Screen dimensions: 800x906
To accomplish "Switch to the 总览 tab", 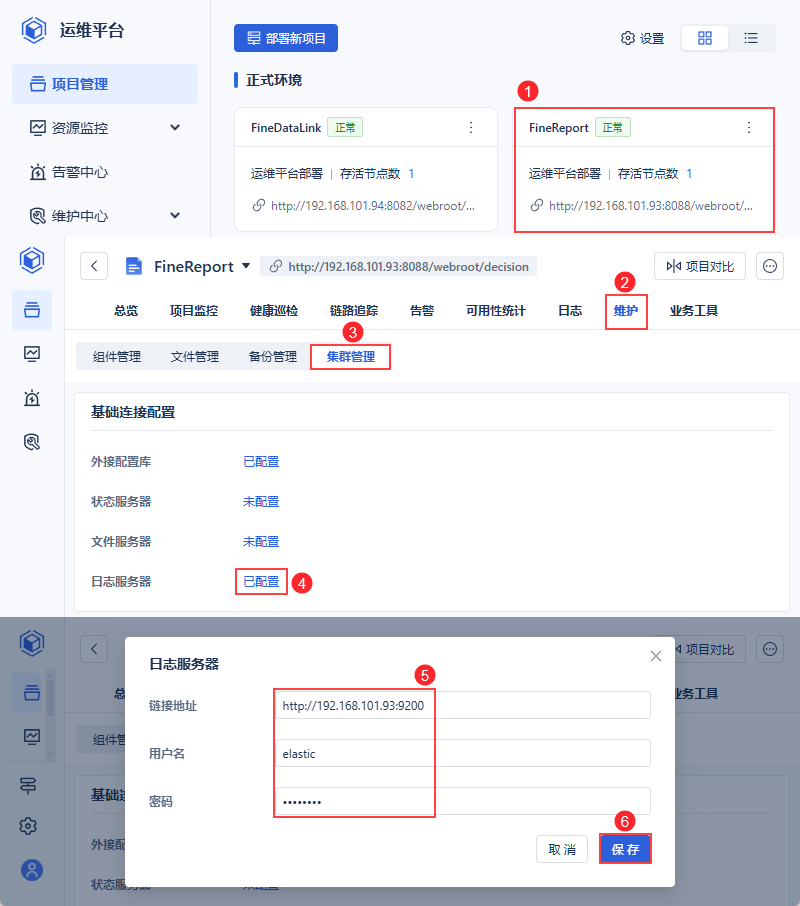I will (x=126, y=311).
